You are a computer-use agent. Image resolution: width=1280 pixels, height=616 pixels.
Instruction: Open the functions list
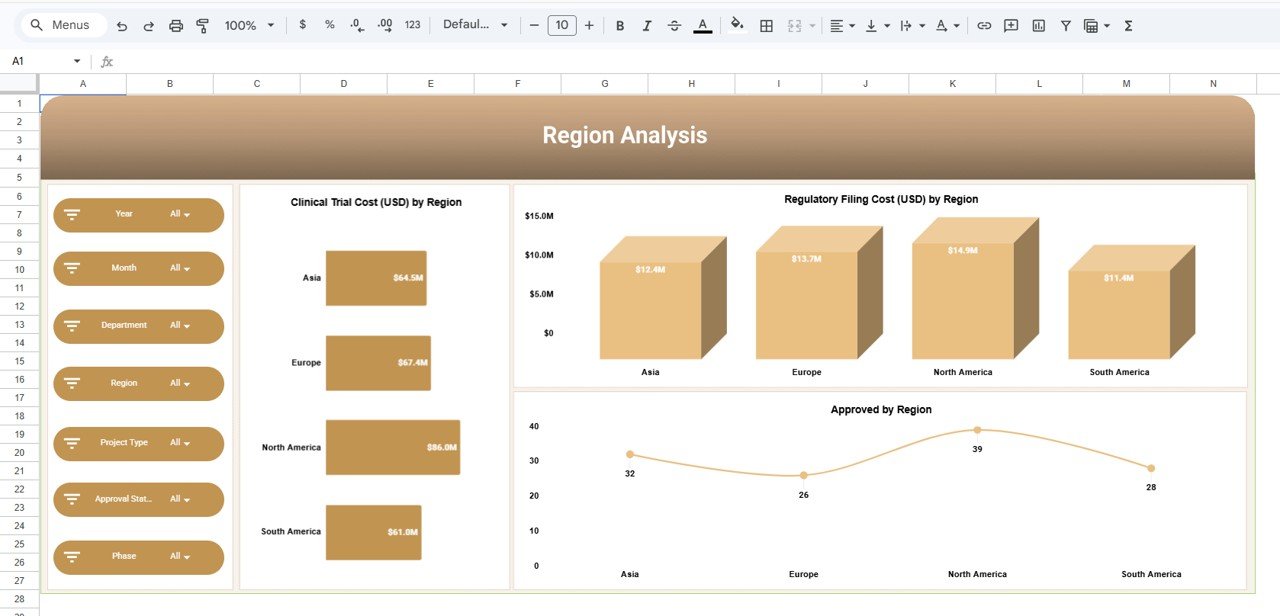(1128, 25)
